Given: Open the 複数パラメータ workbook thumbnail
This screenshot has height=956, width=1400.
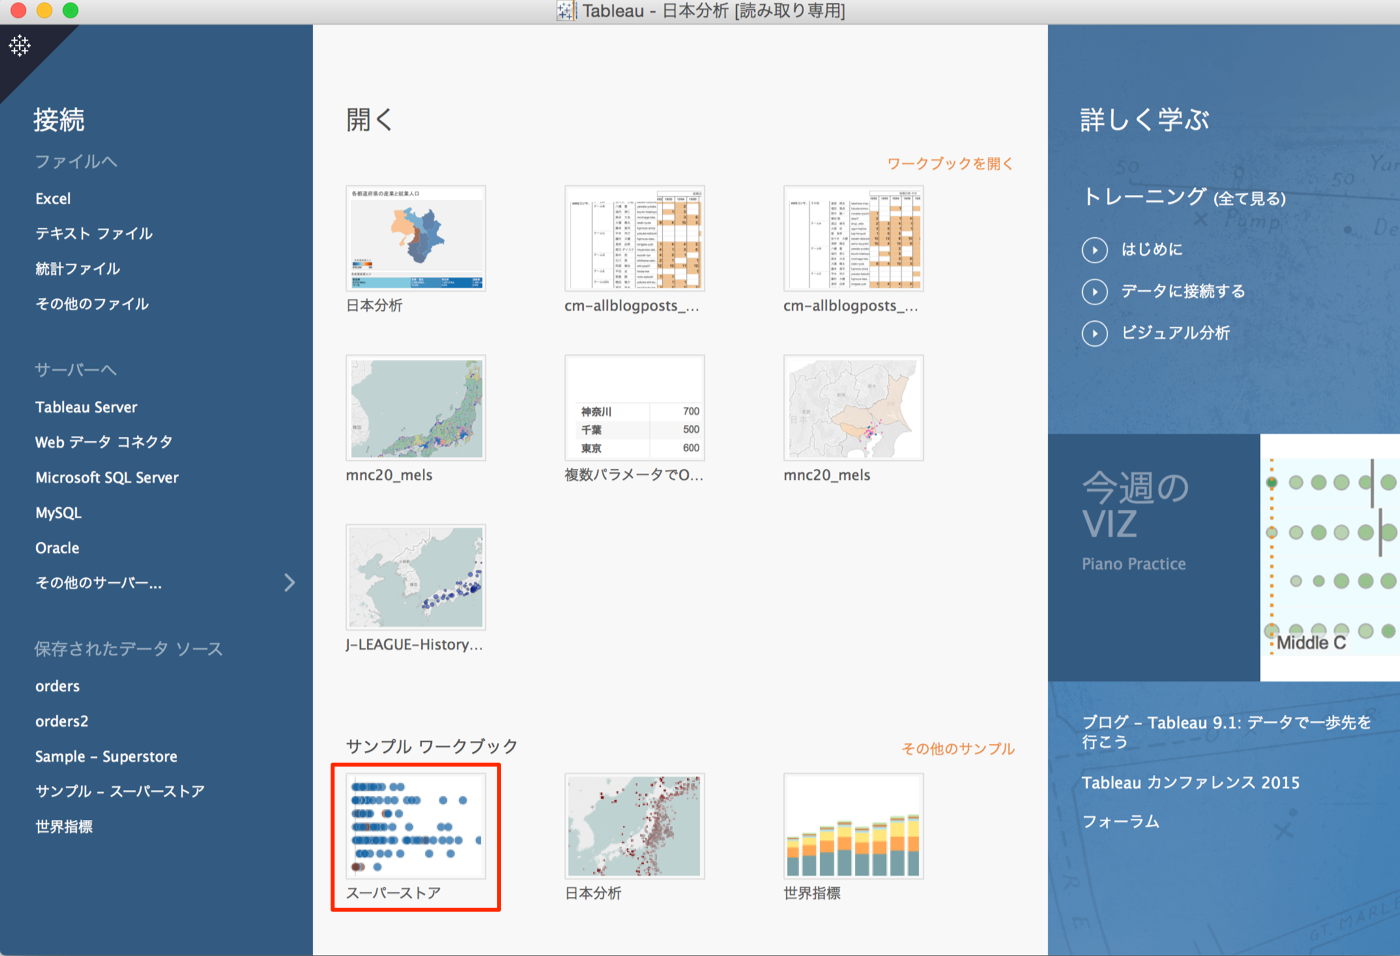Looking at the screenshot, I should point(634,408).
